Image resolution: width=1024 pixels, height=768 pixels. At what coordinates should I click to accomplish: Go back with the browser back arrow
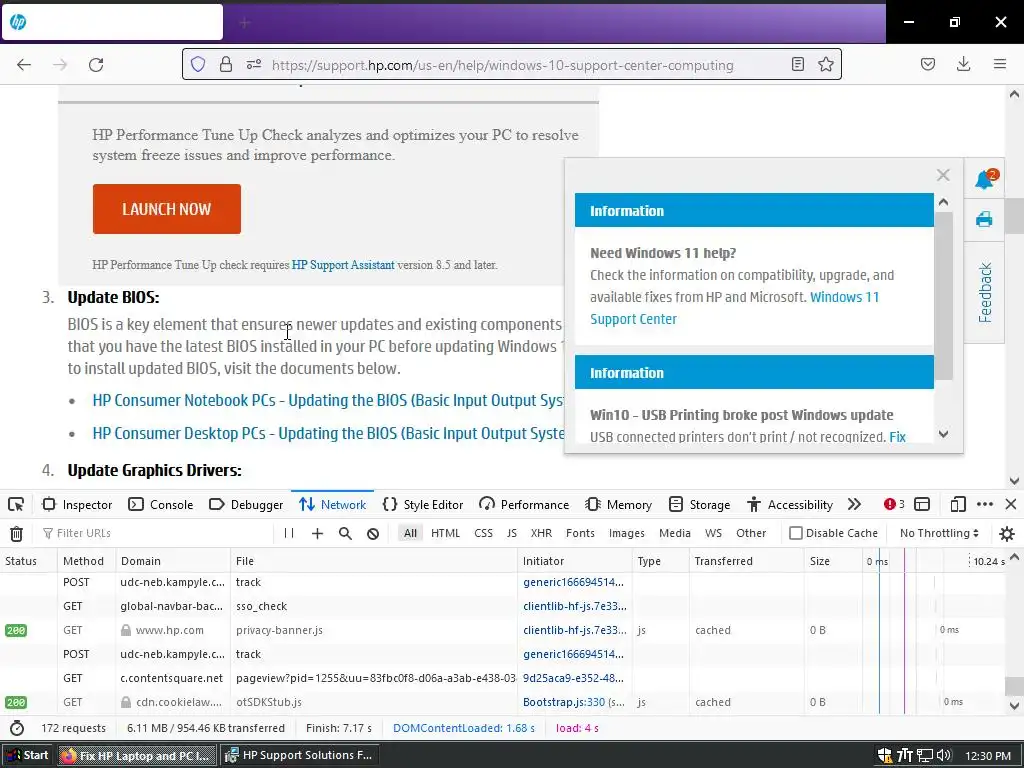pos(24,65)
